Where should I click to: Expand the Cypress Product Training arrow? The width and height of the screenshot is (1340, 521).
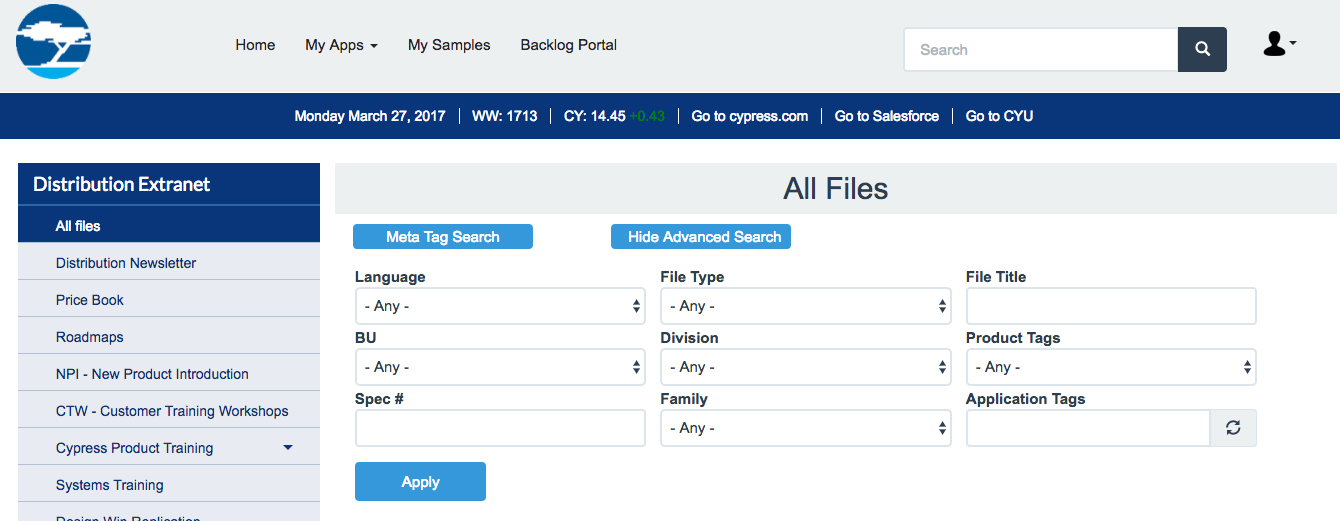[x=288, y=448]
